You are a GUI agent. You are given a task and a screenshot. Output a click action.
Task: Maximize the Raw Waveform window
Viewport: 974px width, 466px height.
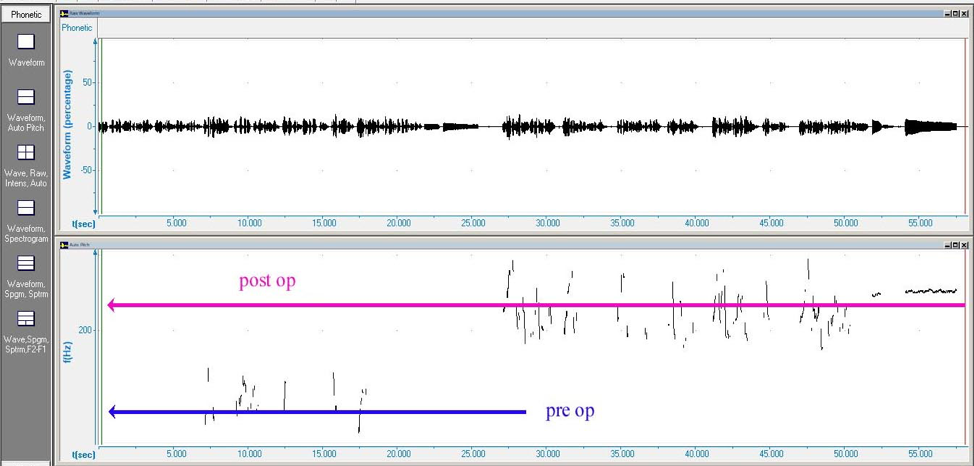pyautogui.click(x=955, y=14)
